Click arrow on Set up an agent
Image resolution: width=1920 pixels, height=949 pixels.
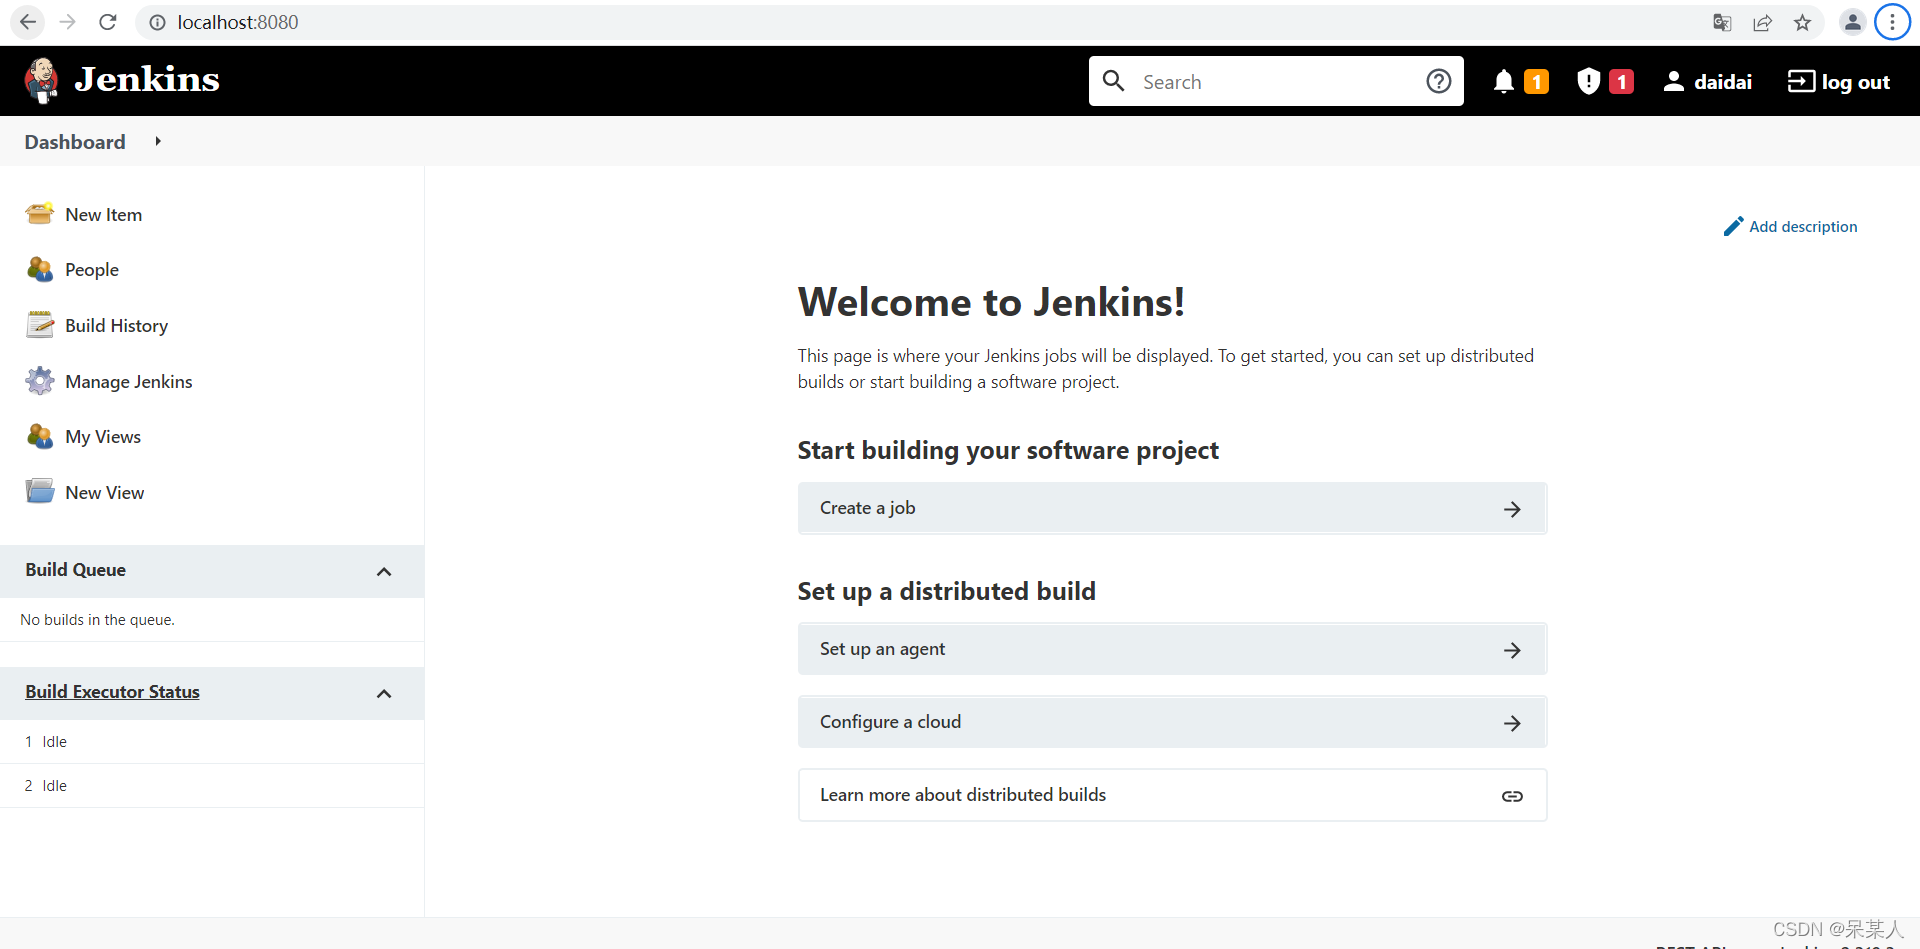(x=1512, y=650)
